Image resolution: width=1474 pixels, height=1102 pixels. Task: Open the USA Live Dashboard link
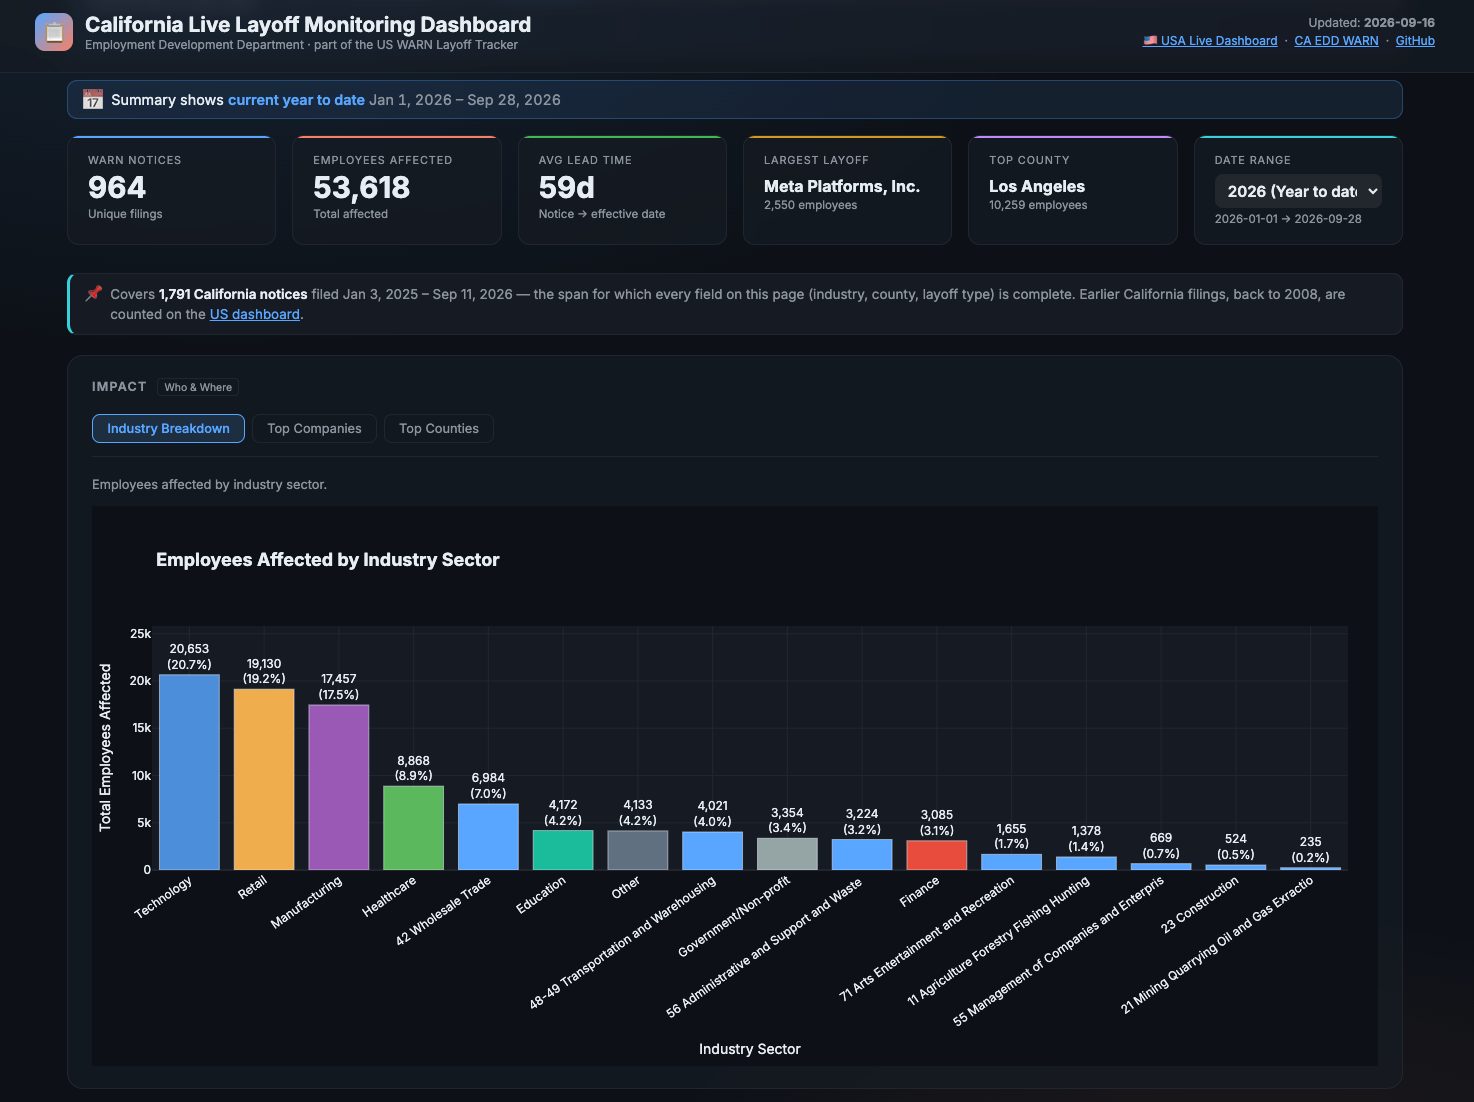click(x=1210, y=41)
